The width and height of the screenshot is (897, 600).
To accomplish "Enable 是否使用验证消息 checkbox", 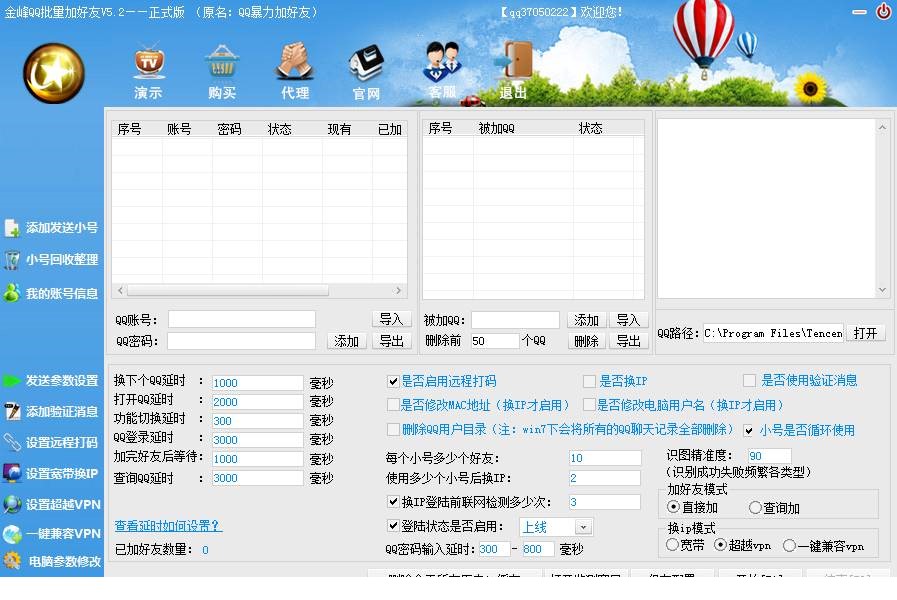I will pyautogui.click(x=749, y=380).
